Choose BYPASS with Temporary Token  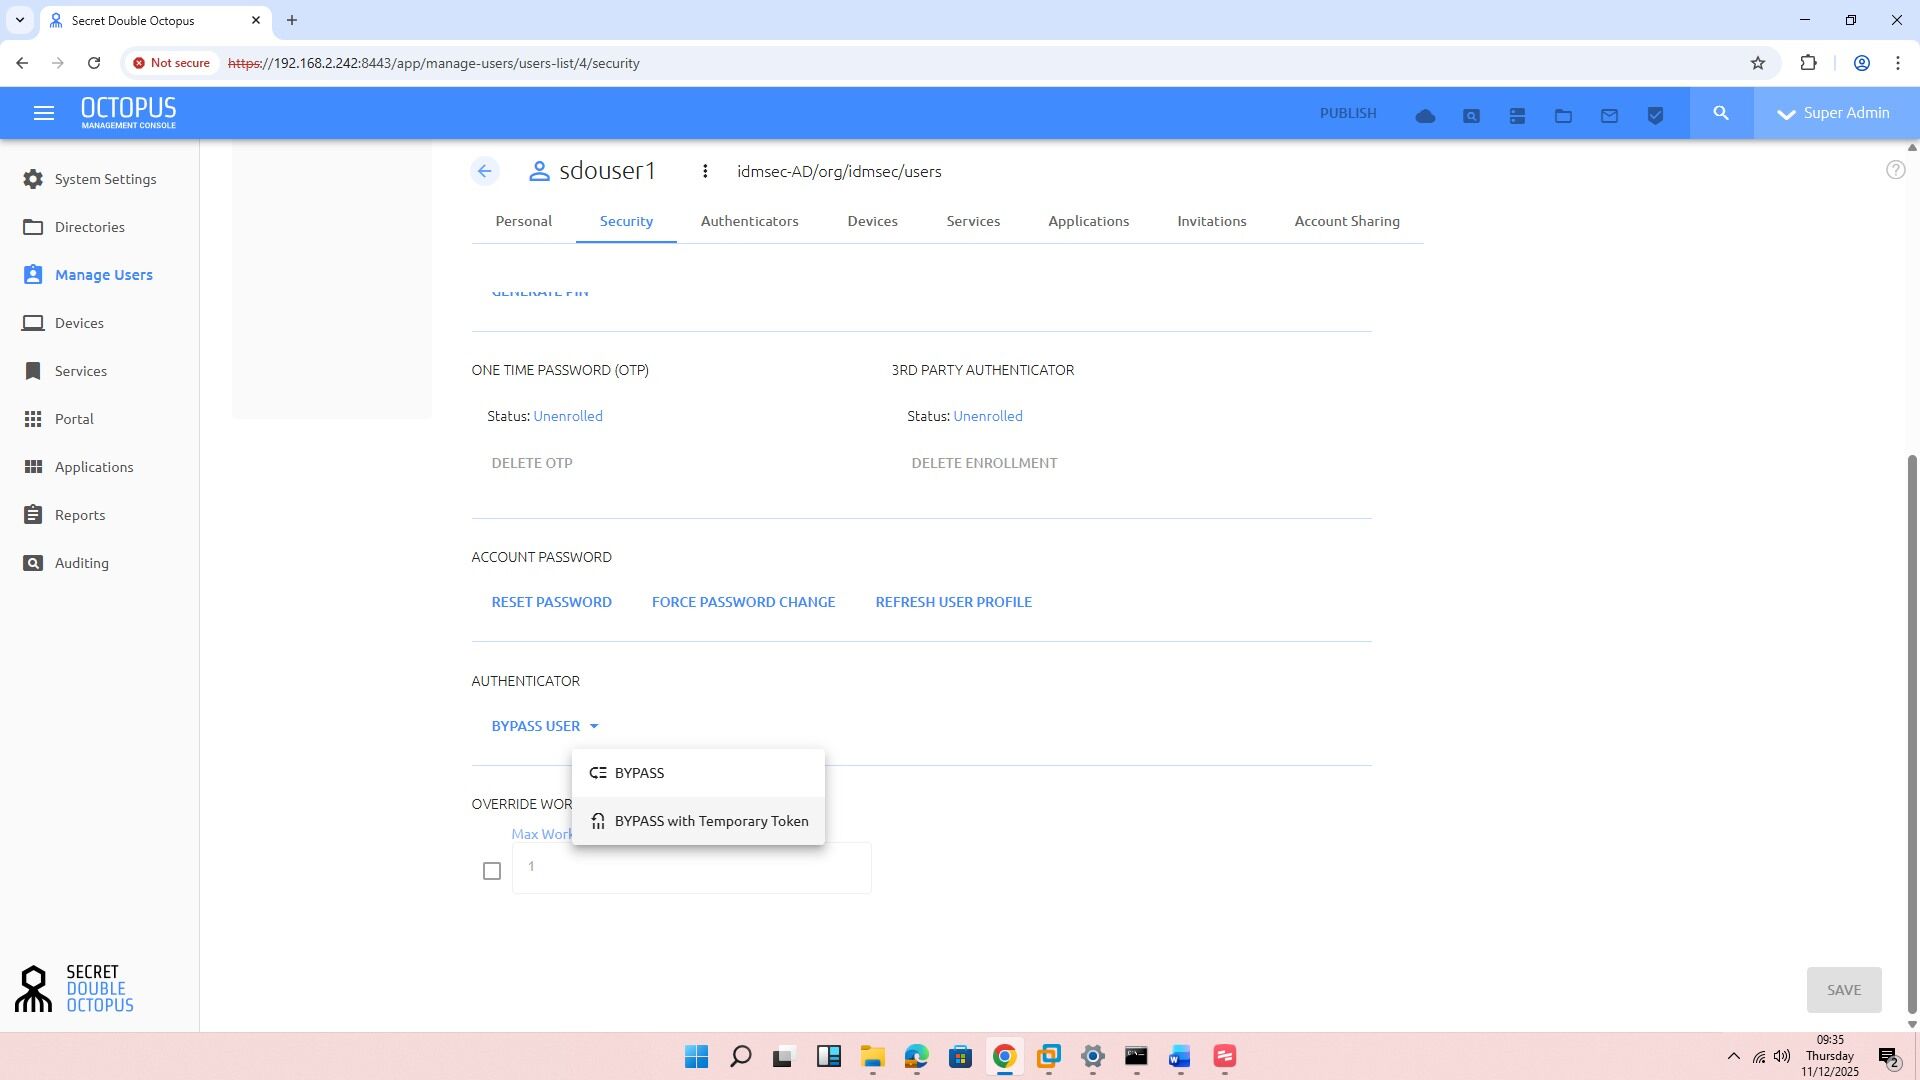(x=698, y=821)
